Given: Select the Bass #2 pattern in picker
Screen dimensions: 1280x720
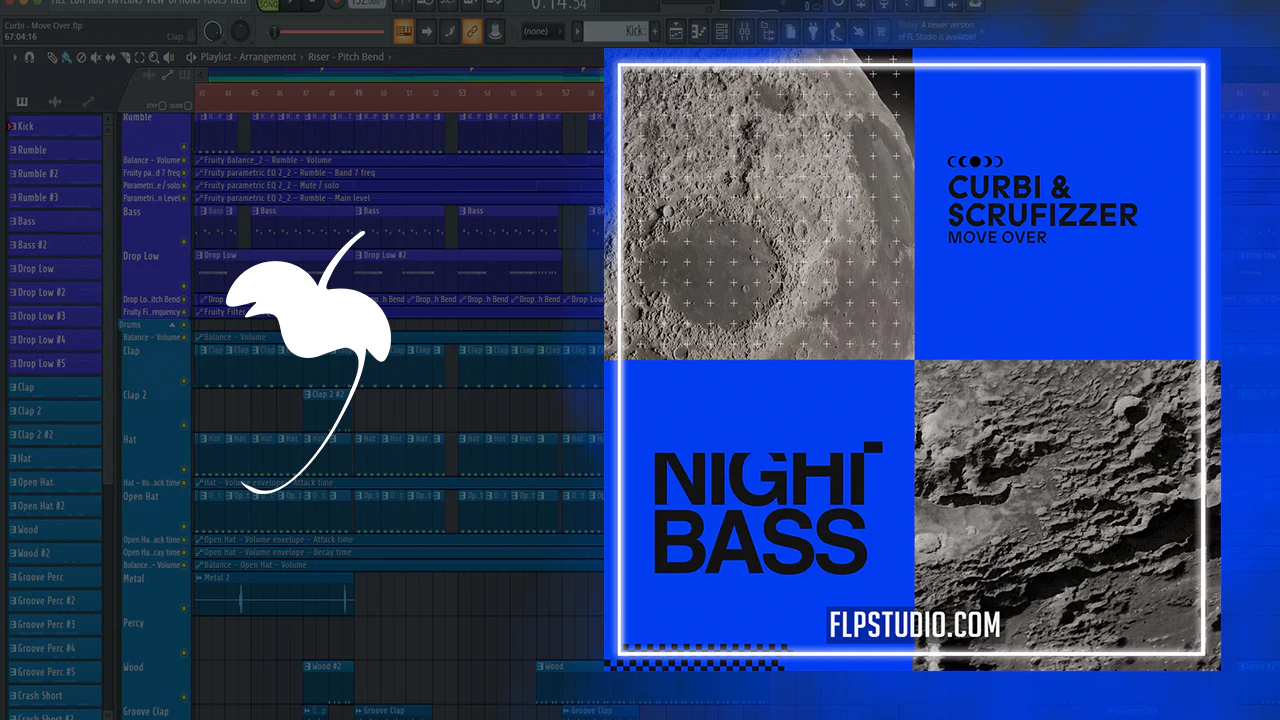Looking at the screenshot, I should 55,245.
